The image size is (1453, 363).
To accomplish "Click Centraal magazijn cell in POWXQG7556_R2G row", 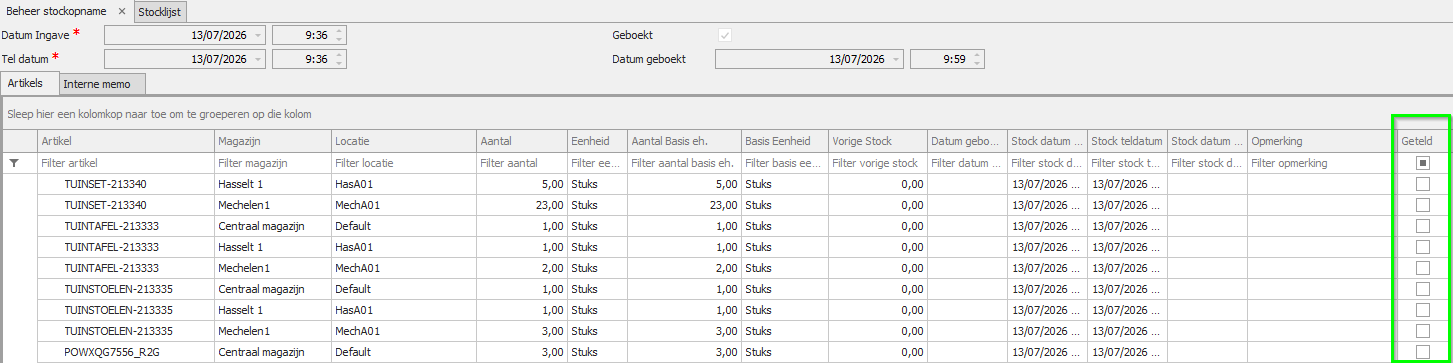I will pyautogui.click(x=273, y=352).
